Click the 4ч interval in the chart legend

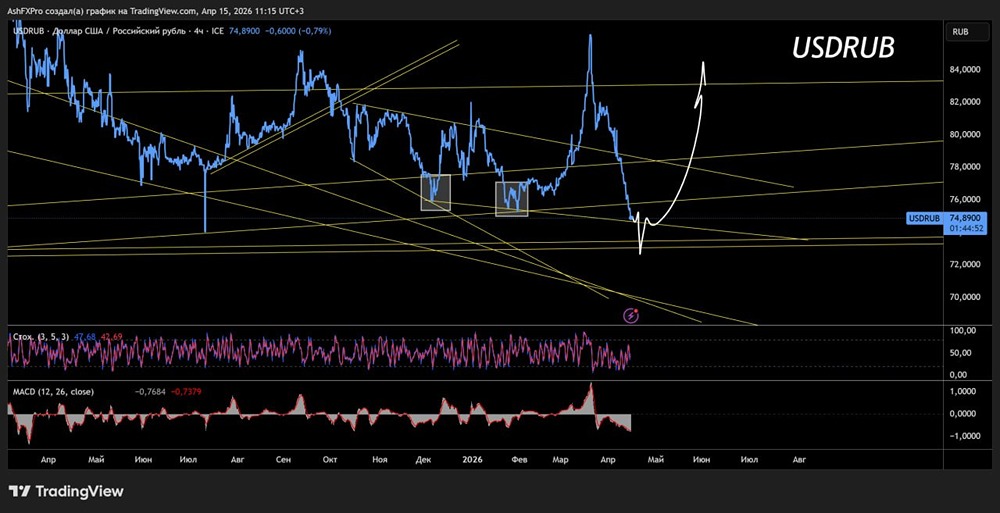(x=199, y=30)
